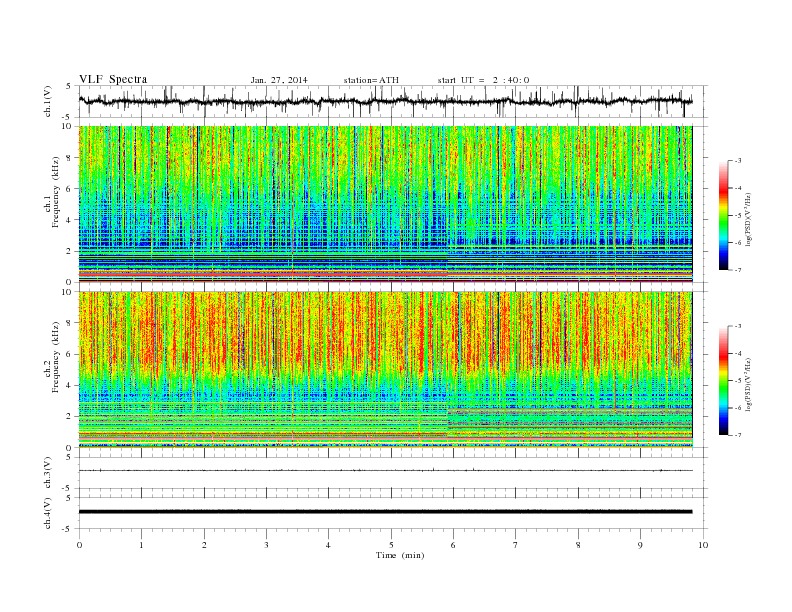Click the "-5" label on the ch.2 colorbar

coord(737,381)
